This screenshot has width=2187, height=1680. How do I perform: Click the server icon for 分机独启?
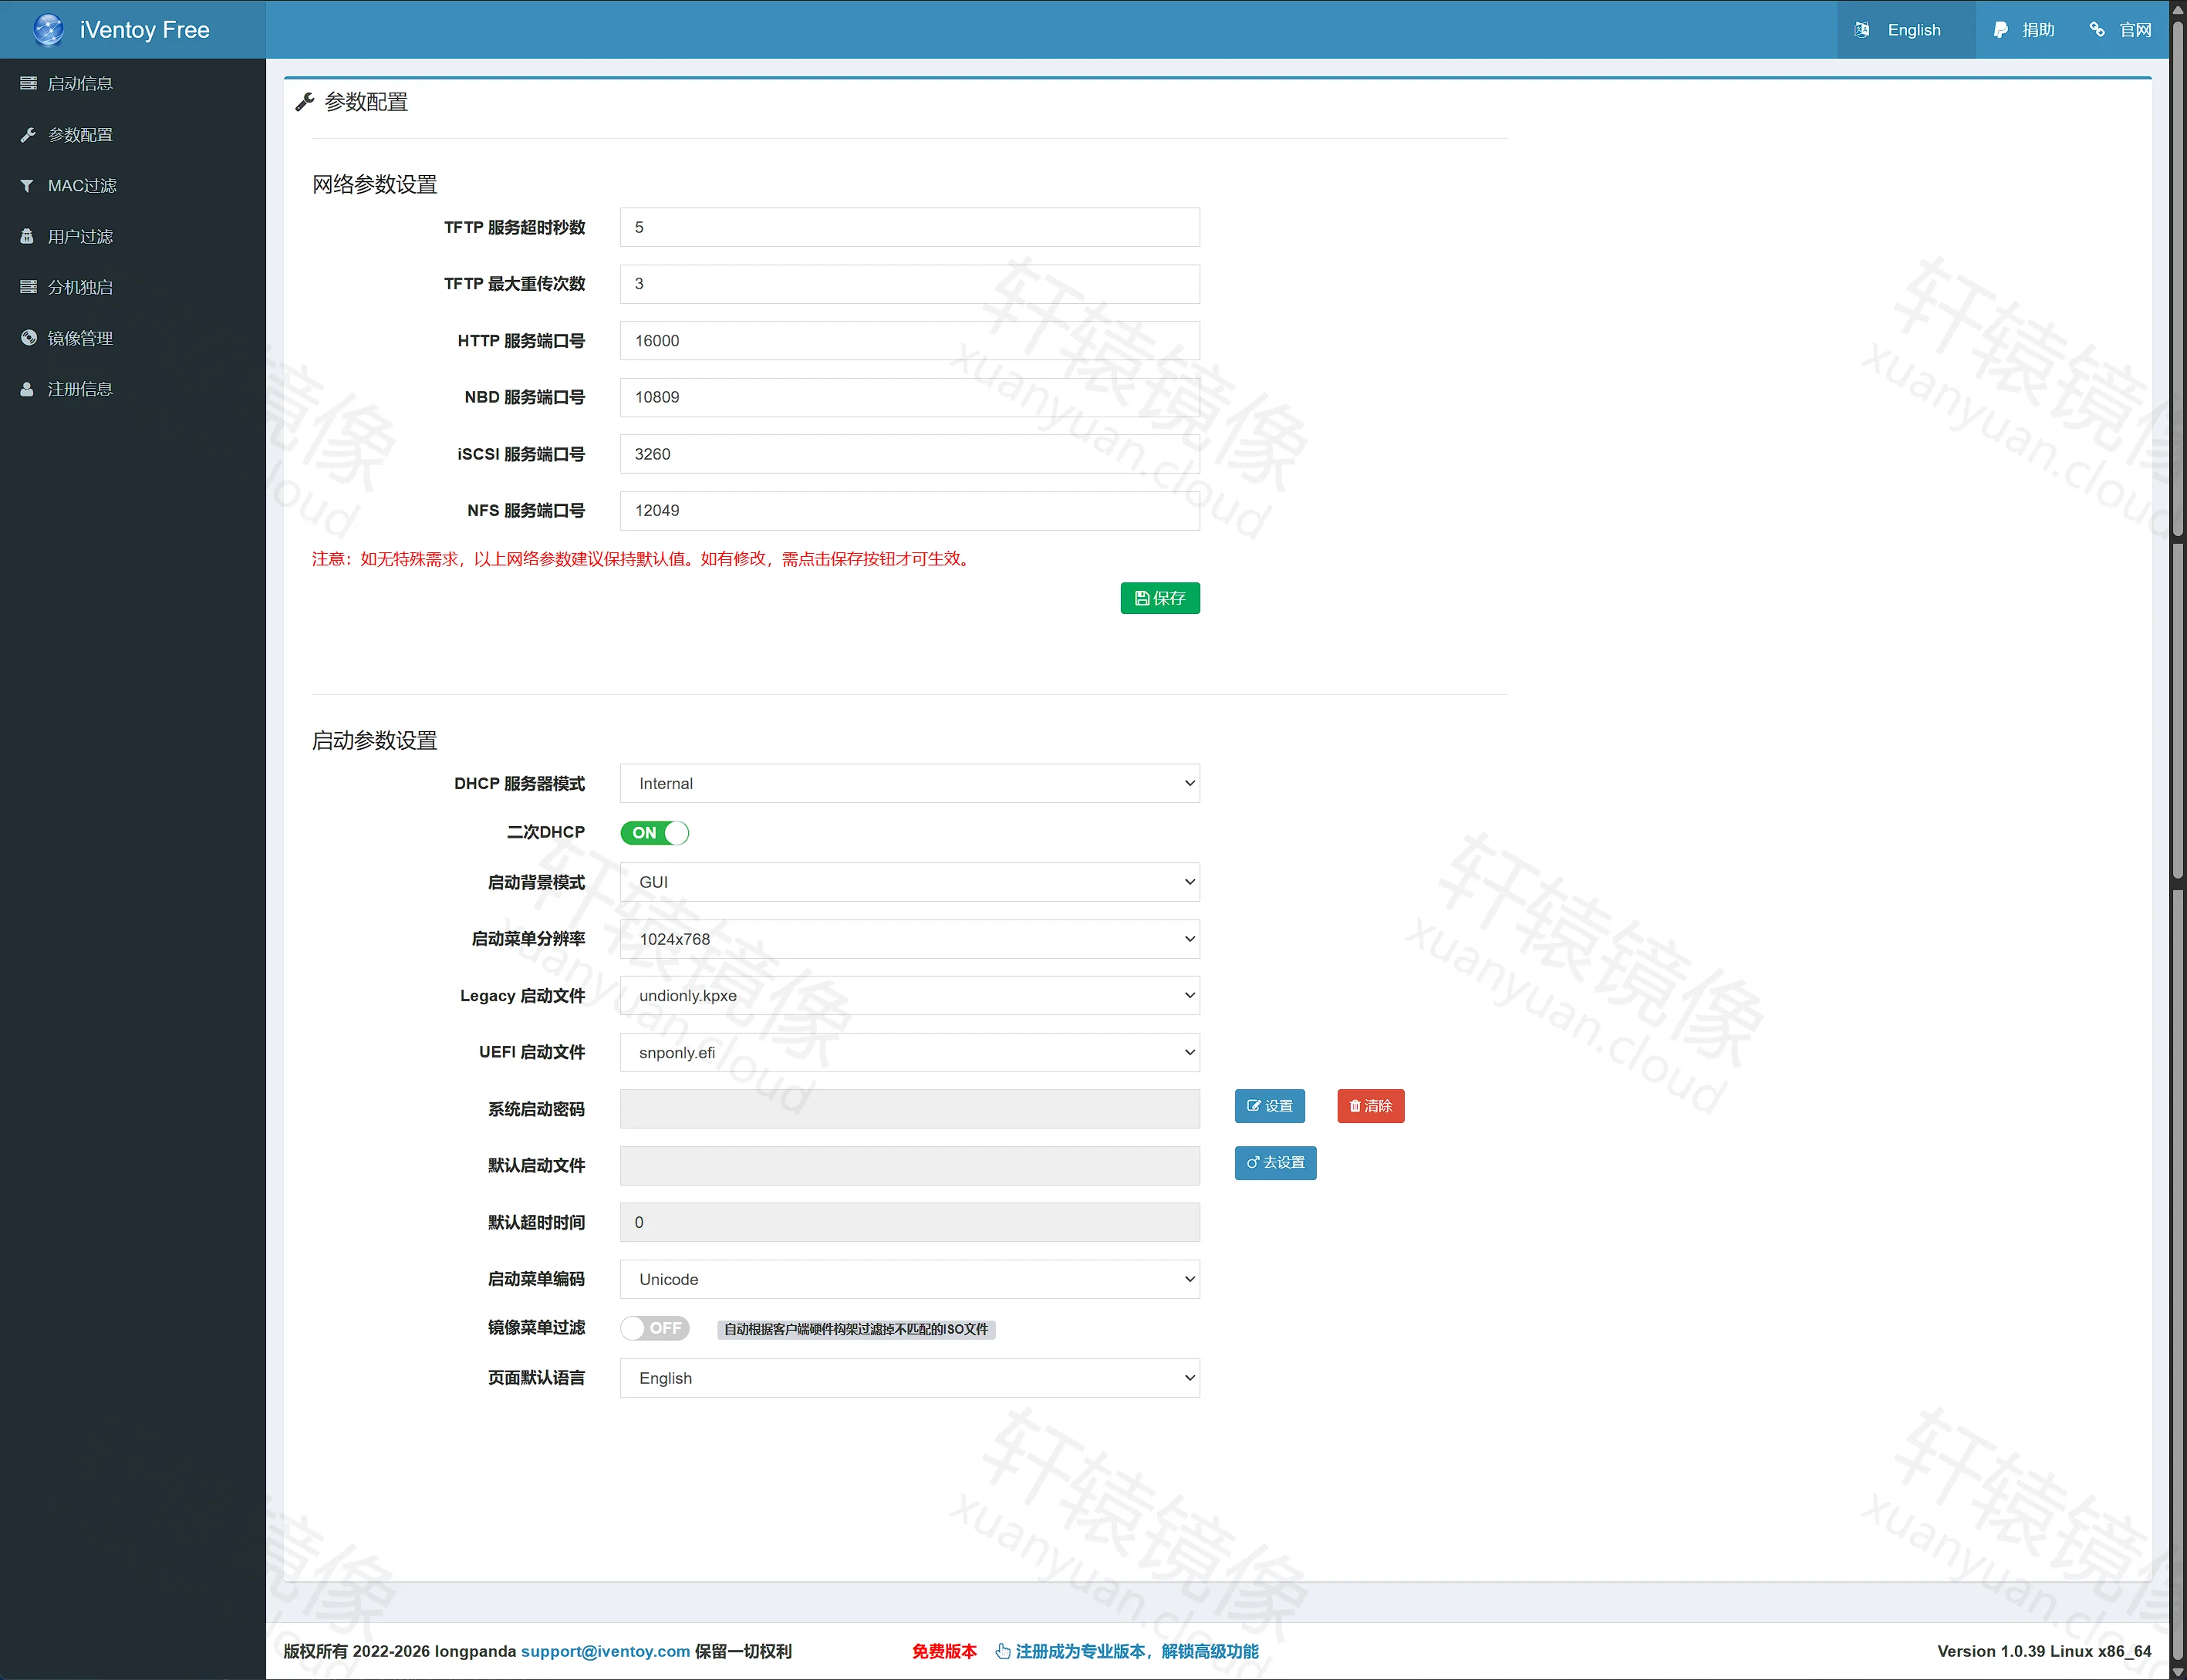28,287
